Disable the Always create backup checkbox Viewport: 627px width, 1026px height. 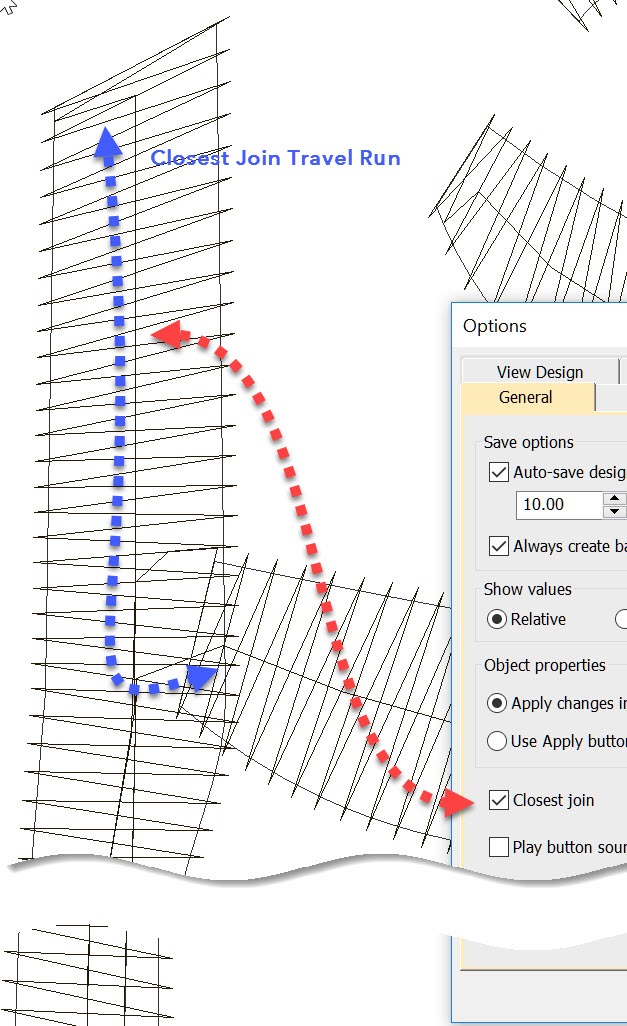(498, 546)
